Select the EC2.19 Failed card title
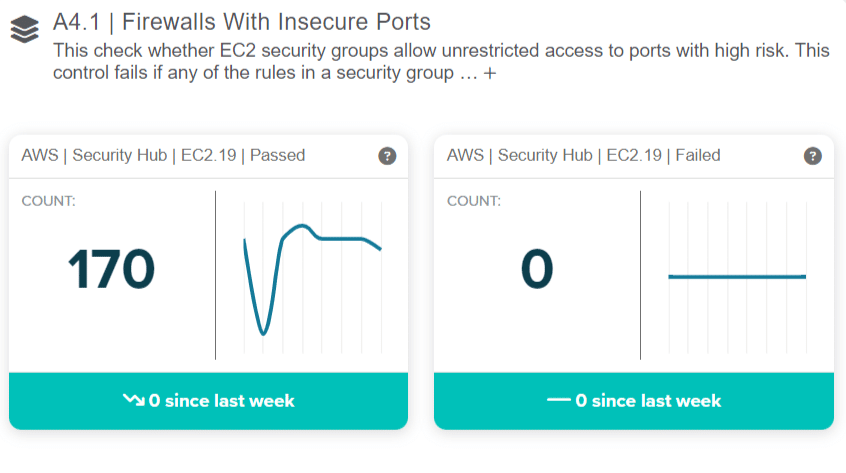This screenshot has width=846, height=473. 583,155
